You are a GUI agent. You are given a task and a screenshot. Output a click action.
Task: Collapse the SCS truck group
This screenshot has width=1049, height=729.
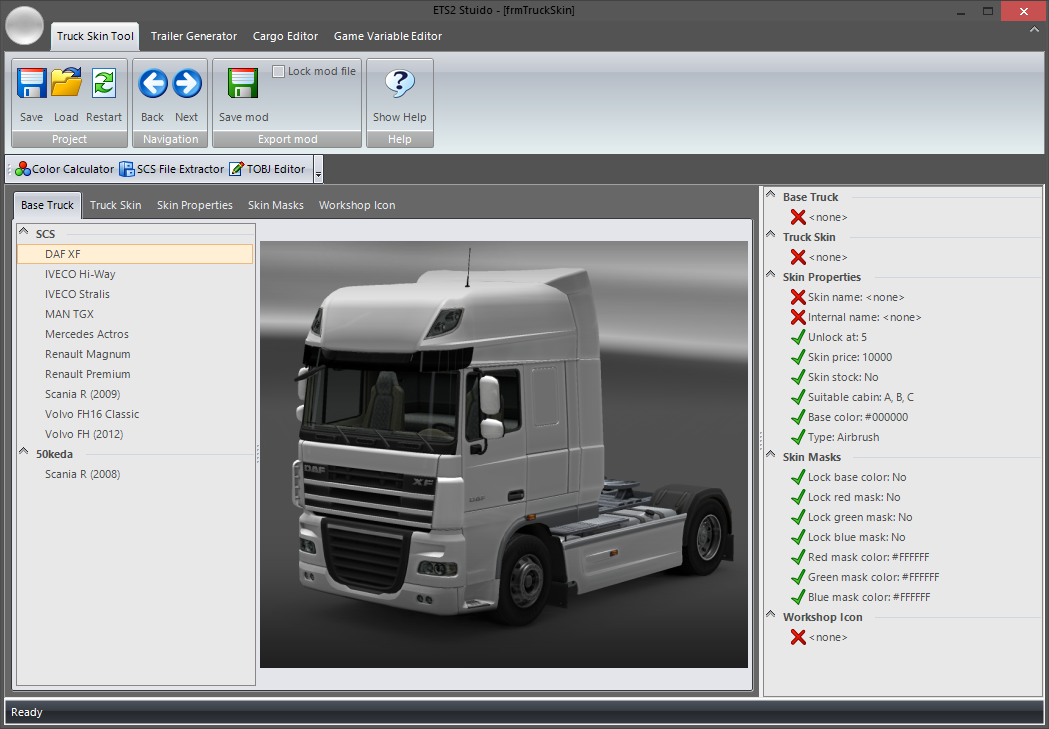[x=23, y=232]
